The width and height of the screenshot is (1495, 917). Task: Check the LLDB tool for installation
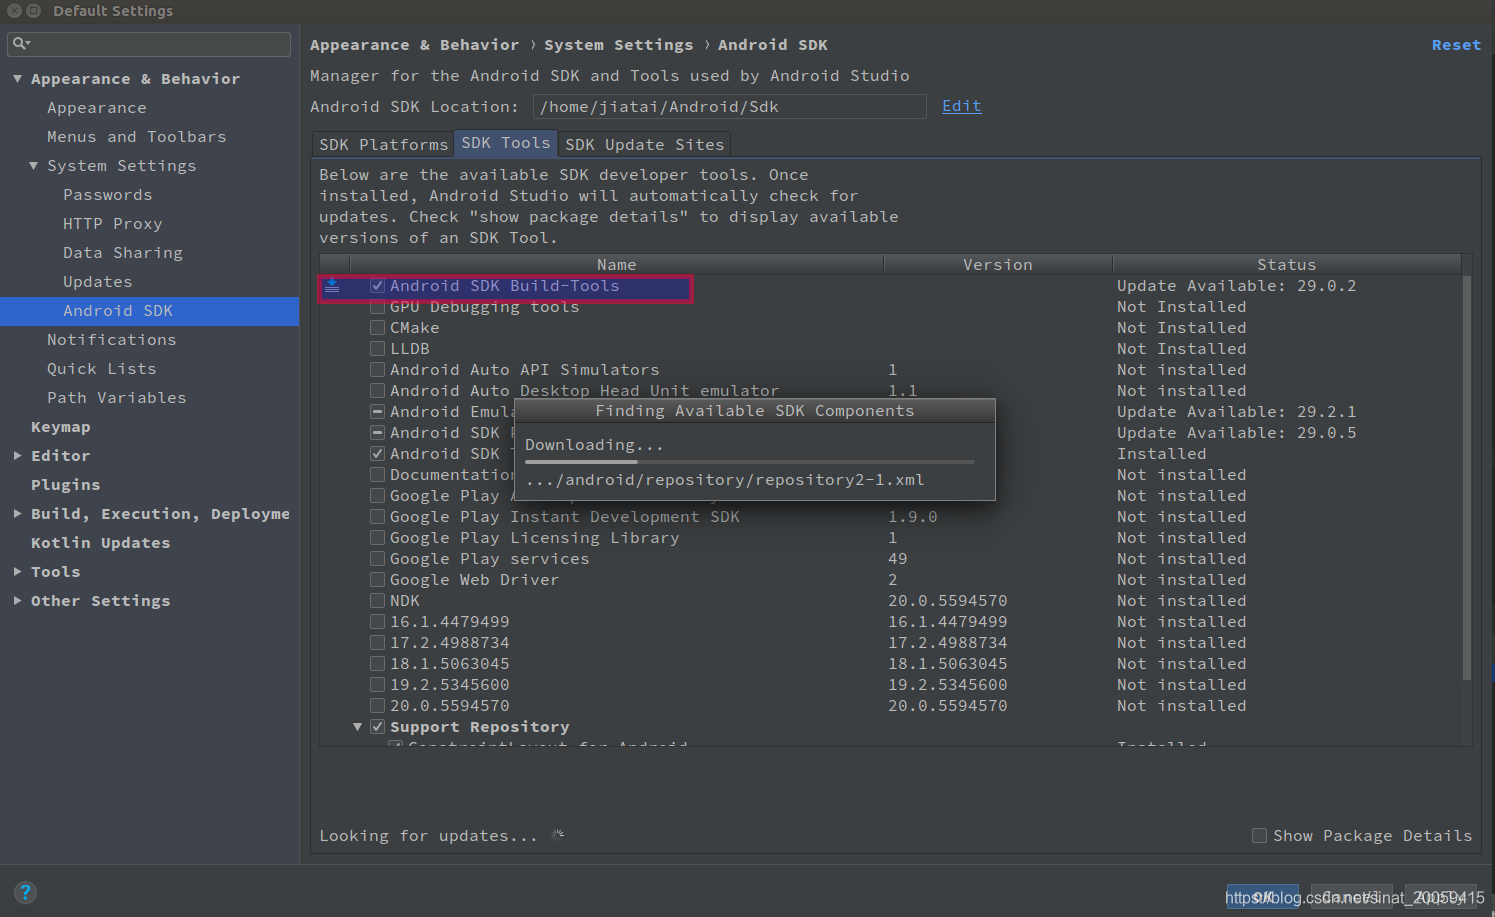(377, 348)
